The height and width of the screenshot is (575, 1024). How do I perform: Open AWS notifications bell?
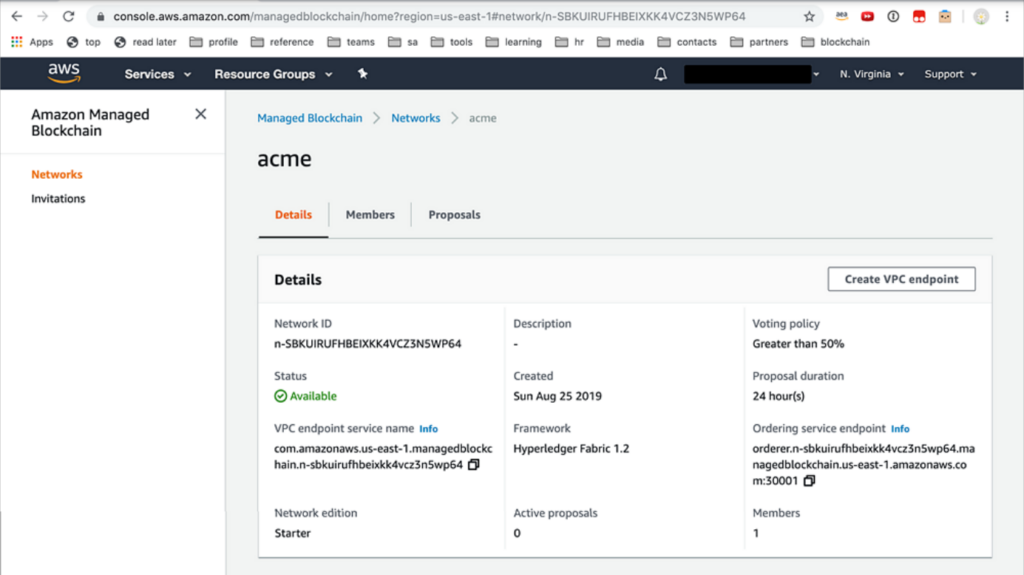coord(661,74)
